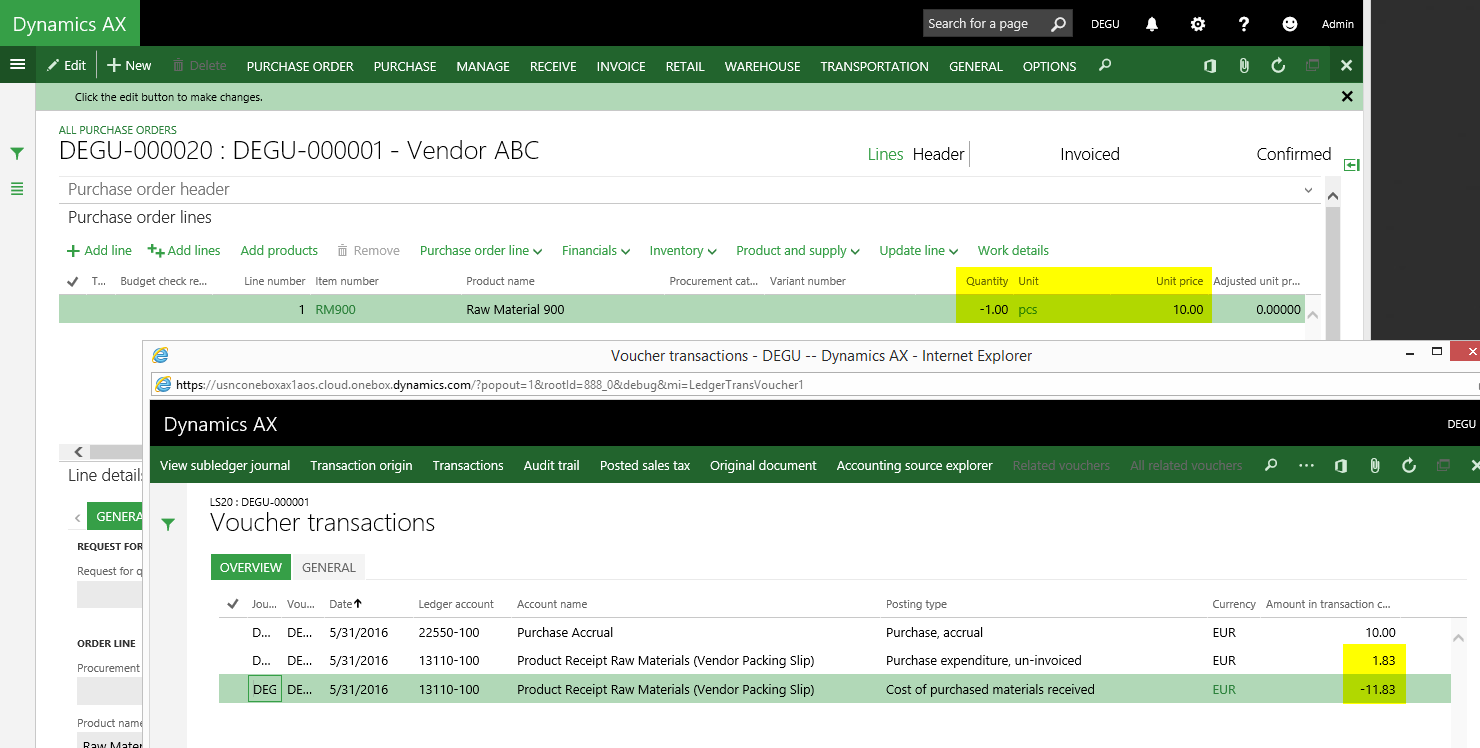Click the help question mark icon

[x=1244, y=24]
